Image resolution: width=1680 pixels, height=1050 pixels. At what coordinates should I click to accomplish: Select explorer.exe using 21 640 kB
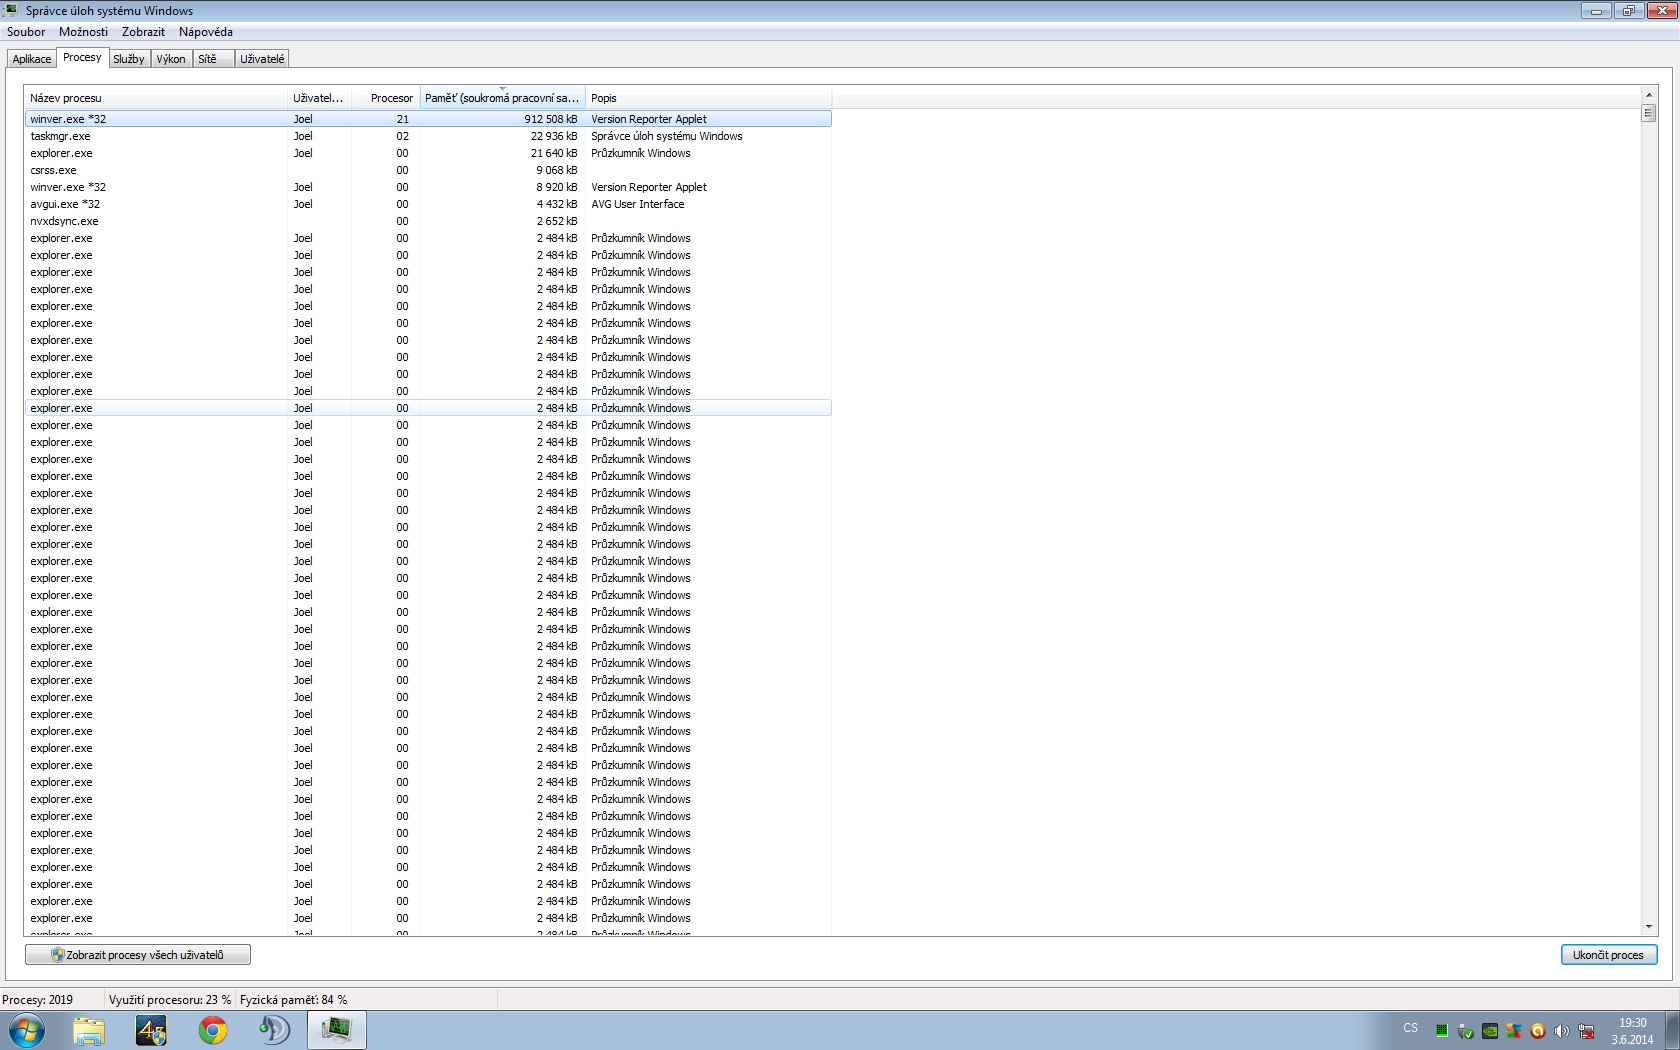point(428,153)
